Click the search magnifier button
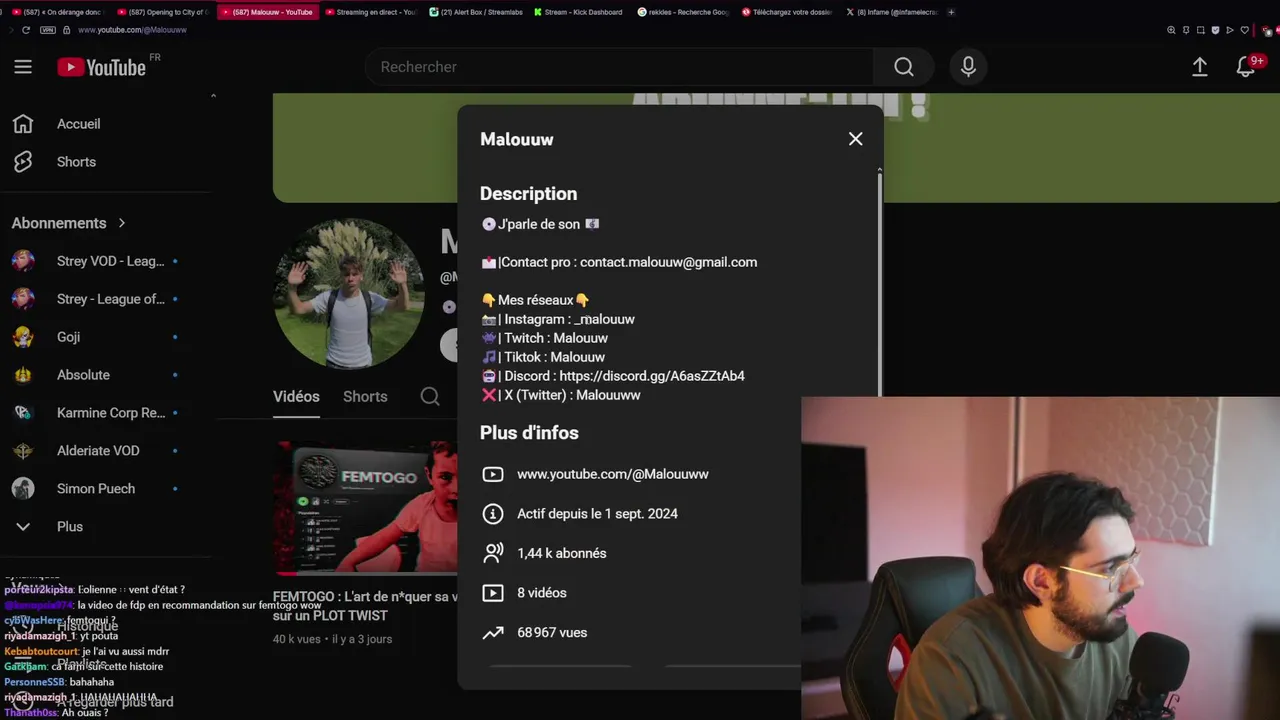 (904, 67)
